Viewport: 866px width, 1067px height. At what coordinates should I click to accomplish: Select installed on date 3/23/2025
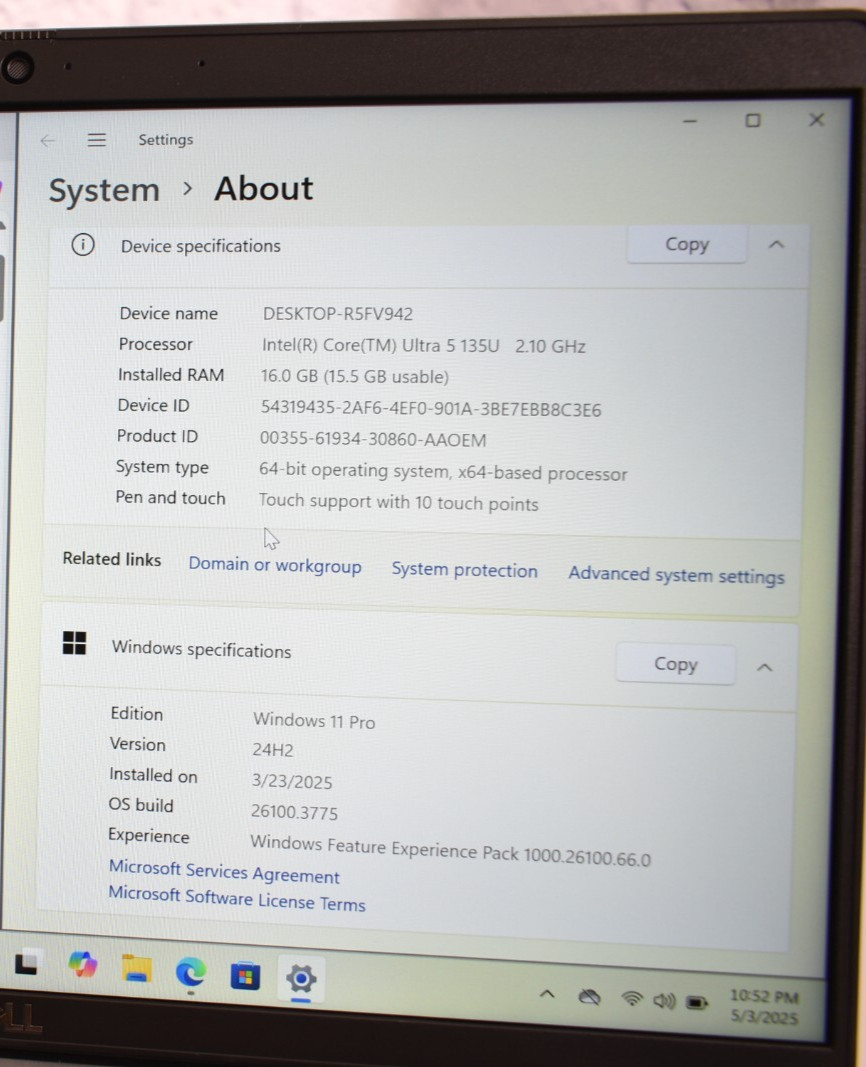tap(292, 781)
